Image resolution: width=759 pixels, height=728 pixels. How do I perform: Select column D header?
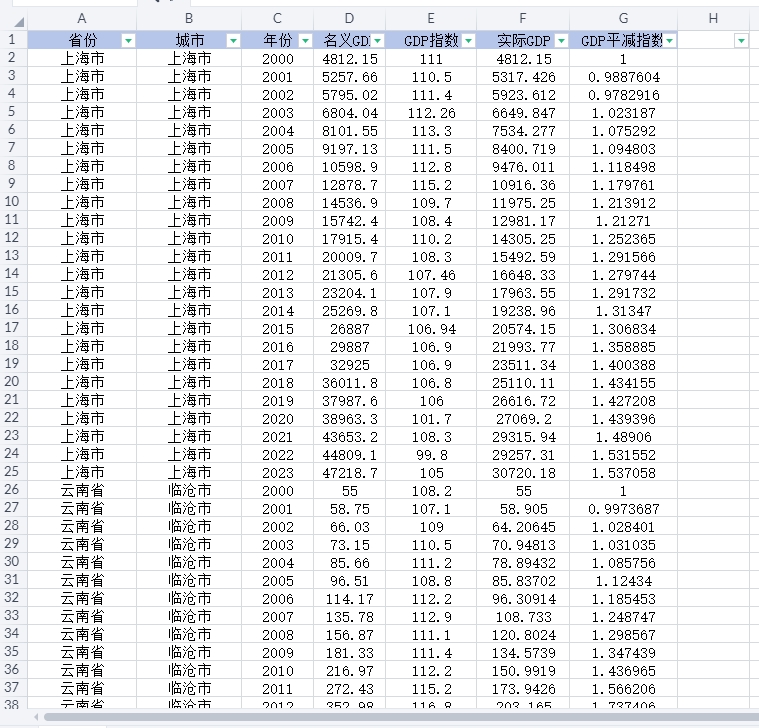(349, 19)
